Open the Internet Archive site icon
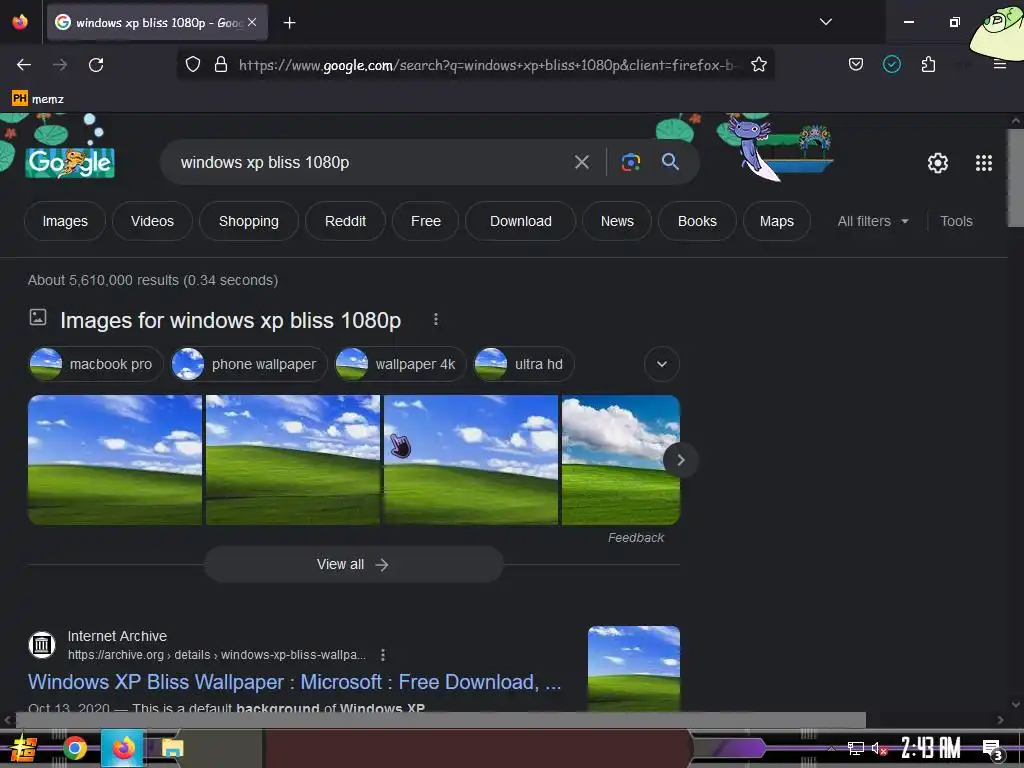Screen dimensions: 1024x768 point(42,645)
